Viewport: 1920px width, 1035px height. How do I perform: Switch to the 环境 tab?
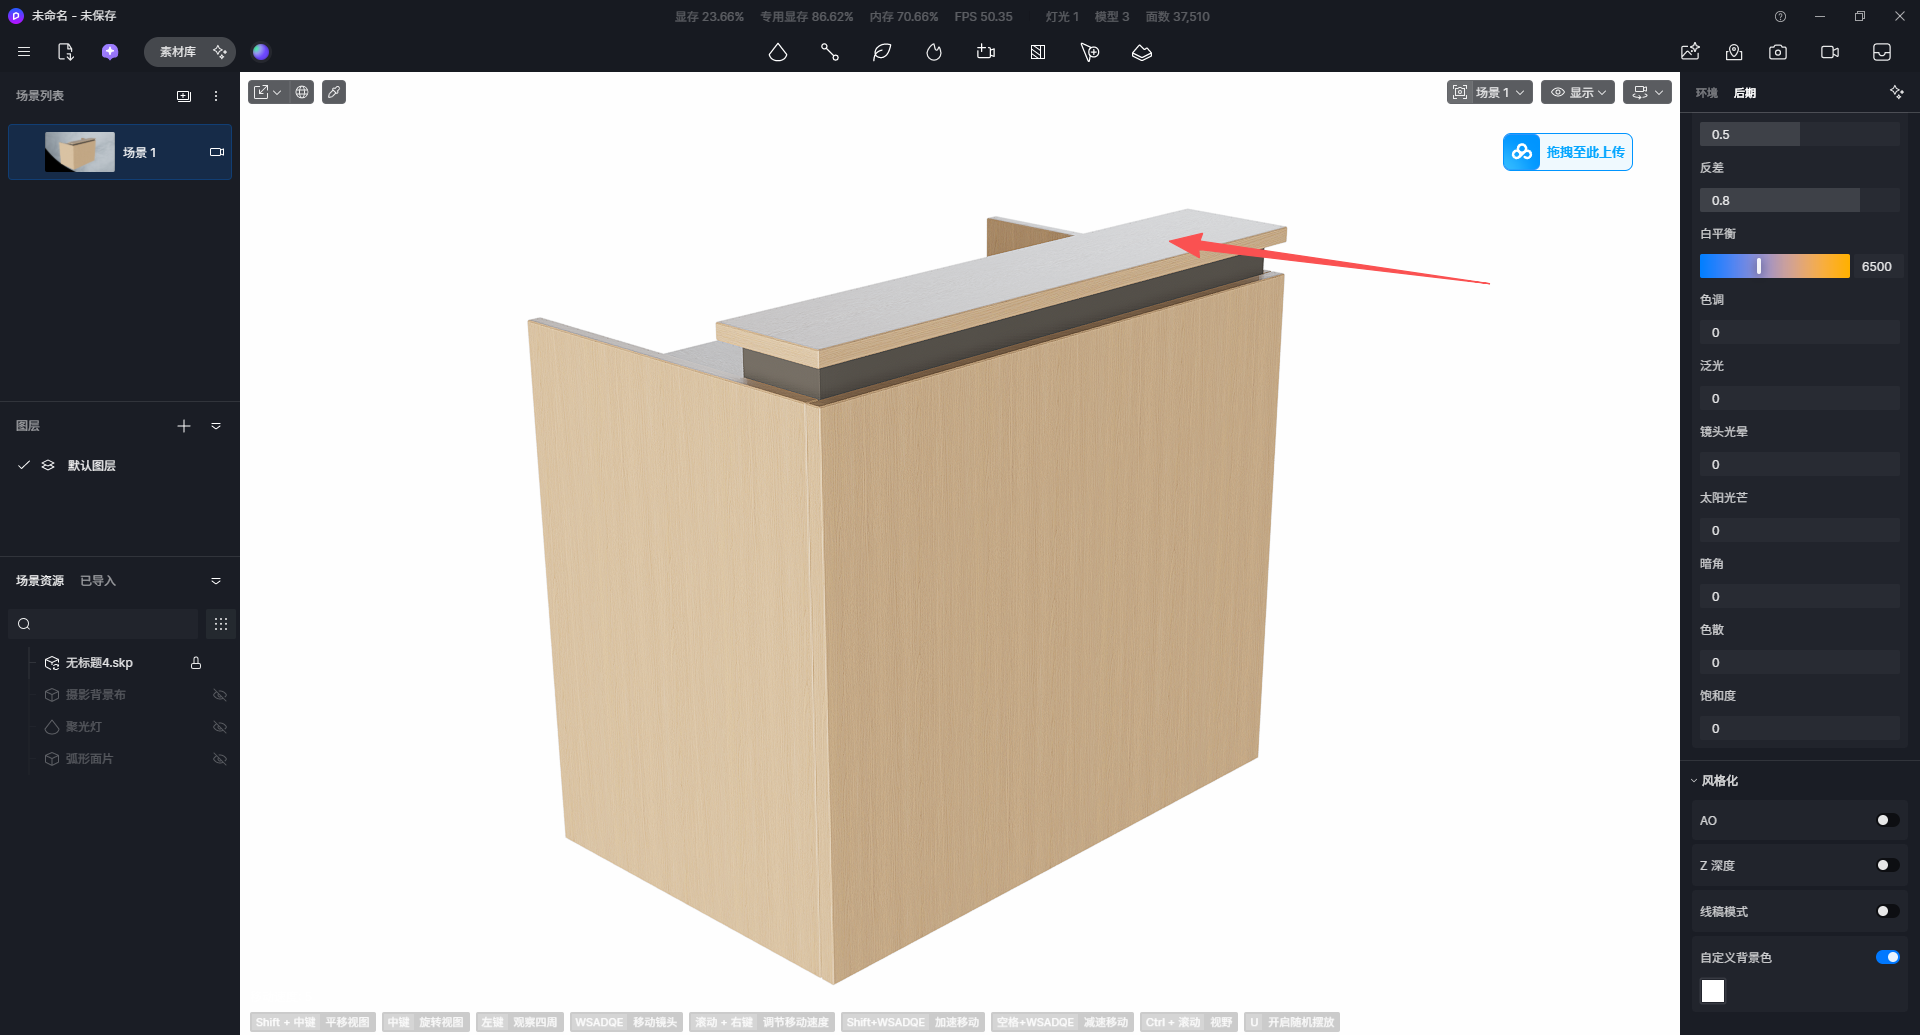coord(1706,93)
